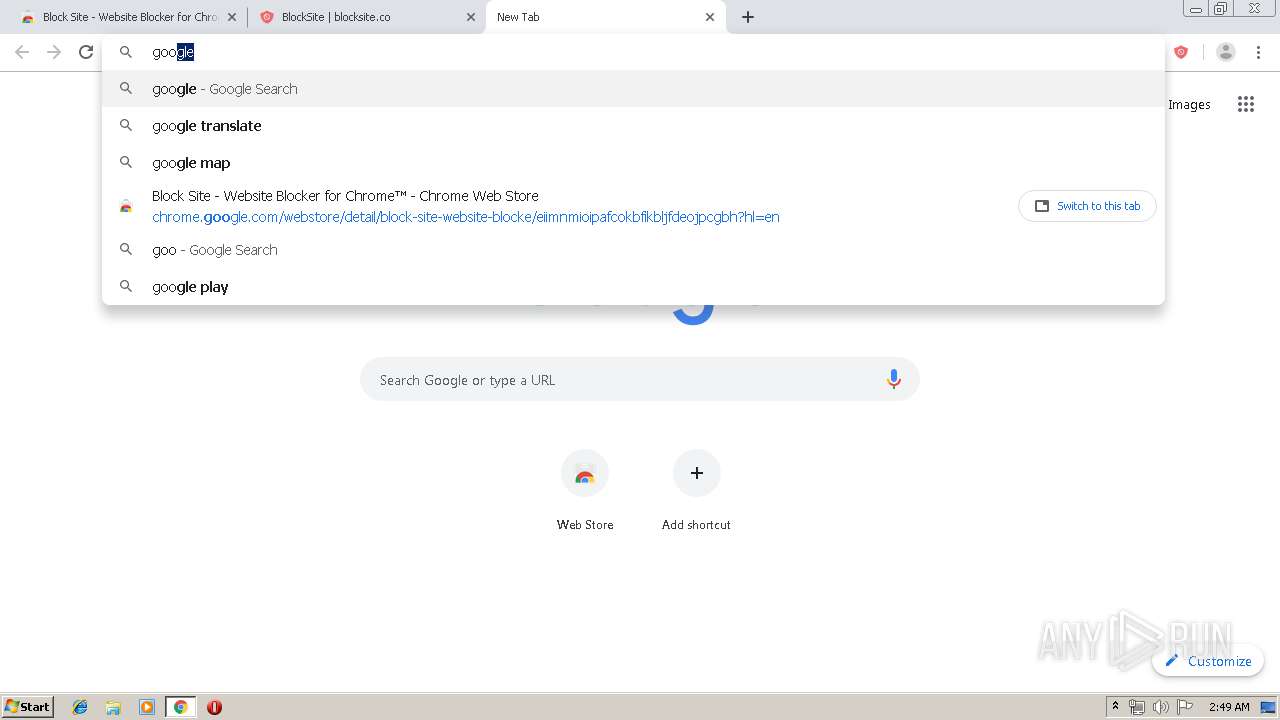
Task: Open the media player taskbar icon
Action: [x=147, y=707]
